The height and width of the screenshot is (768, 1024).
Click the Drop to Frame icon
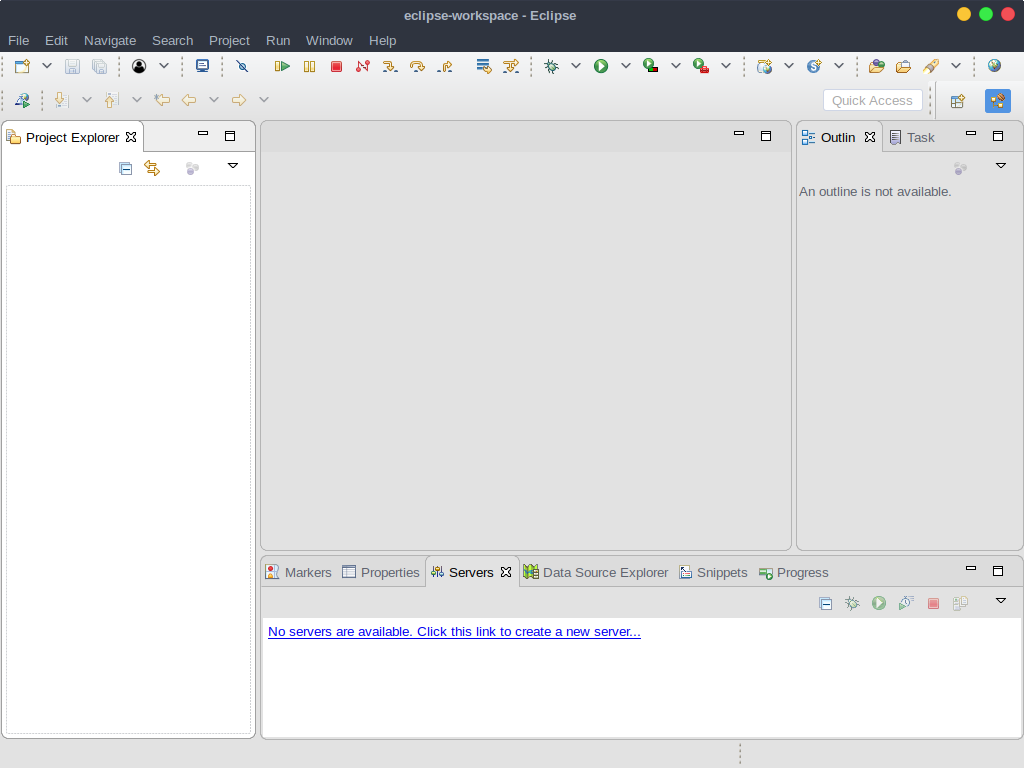(x=484, y=66)
